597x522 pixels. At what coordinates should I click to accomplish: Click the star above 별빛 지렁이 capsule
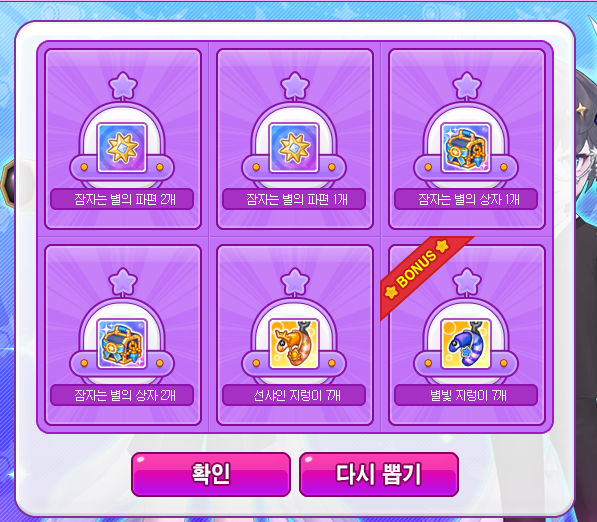point(467,282)
